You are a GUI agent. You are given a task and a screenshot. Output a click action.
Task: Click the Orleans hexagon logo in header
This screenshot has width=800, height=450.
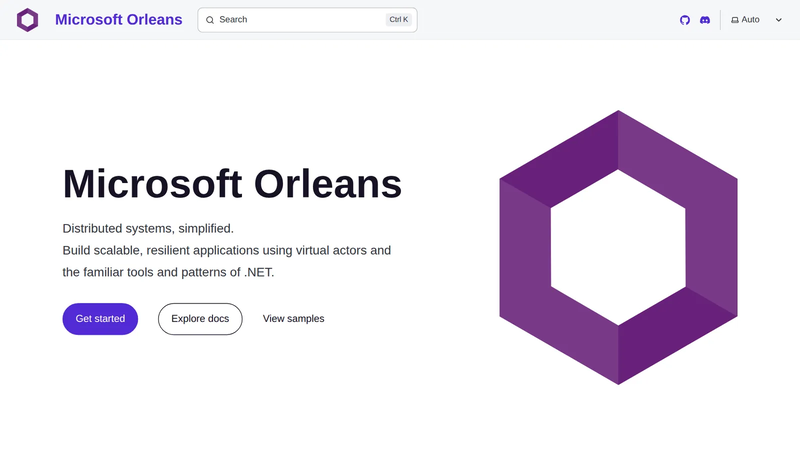point(28,20)
